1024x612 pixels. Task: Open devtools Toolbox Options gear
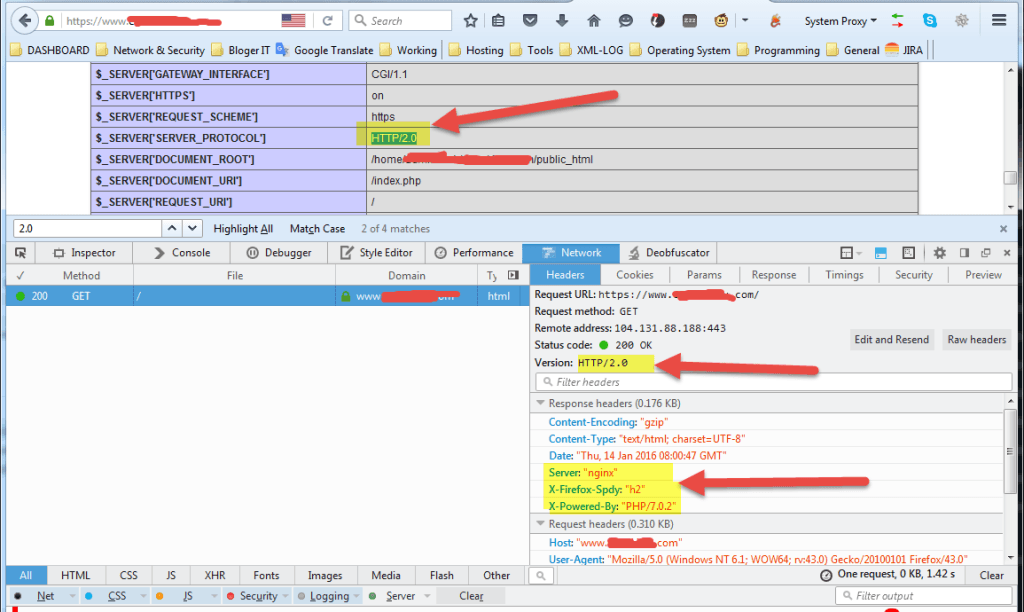(939, 253)
